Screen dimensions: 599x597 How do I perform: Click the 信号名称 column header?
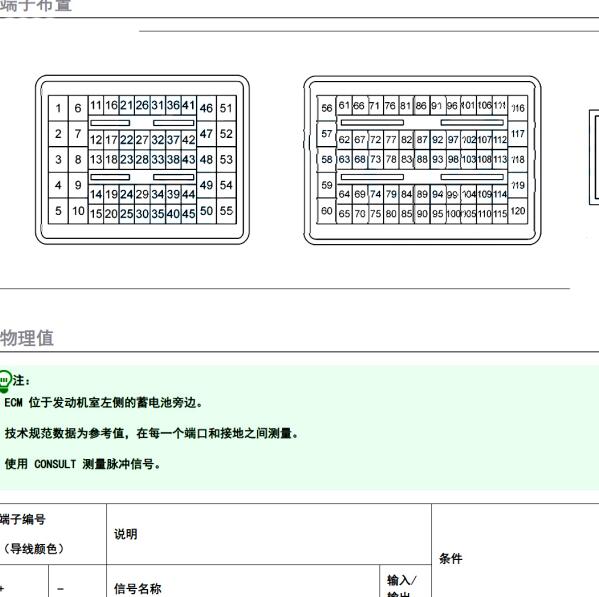(138, 589)
